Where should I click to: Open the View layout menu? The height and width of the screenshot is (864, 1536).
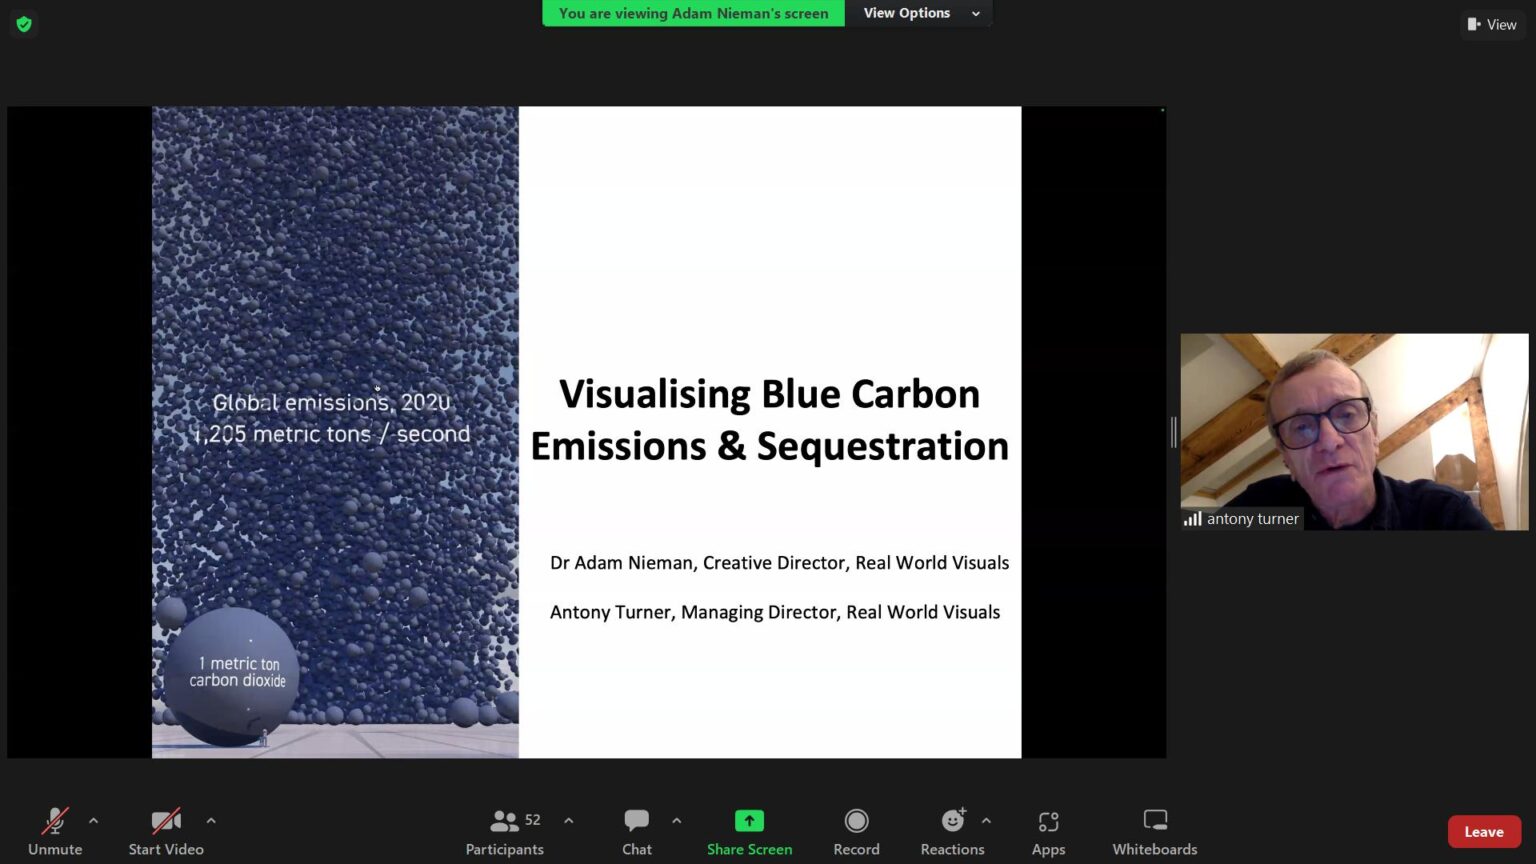(1492, 24)
